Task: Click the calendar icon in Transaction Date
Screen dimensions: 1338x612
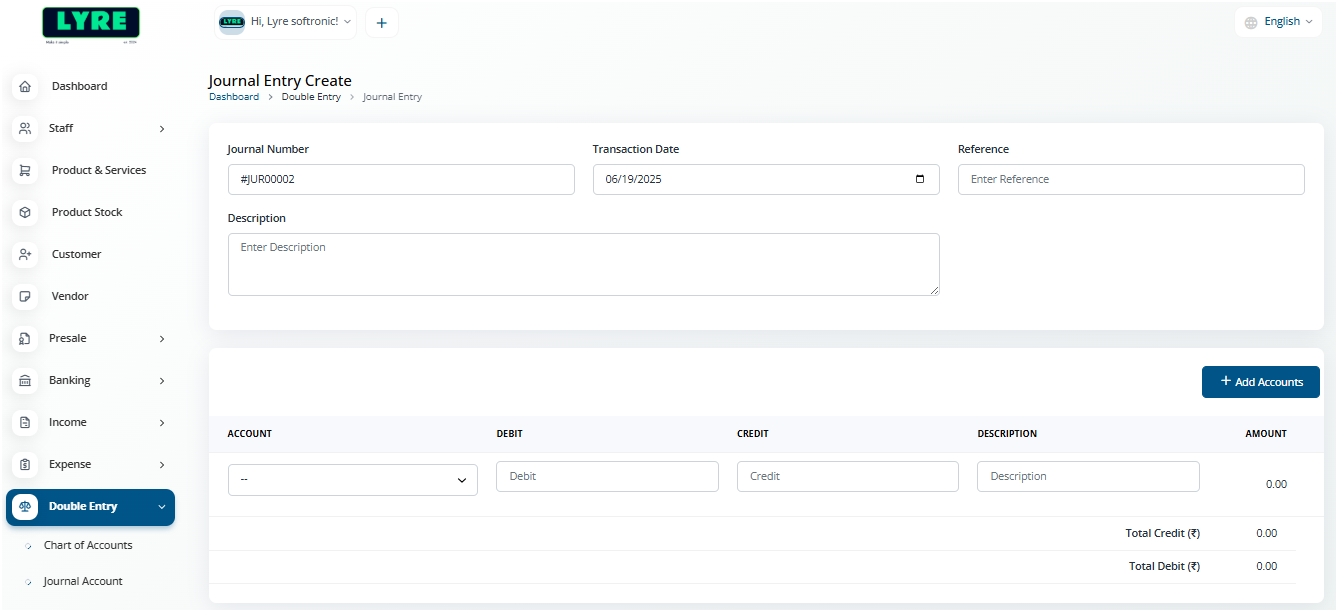Action: click(x=919, y=179)
